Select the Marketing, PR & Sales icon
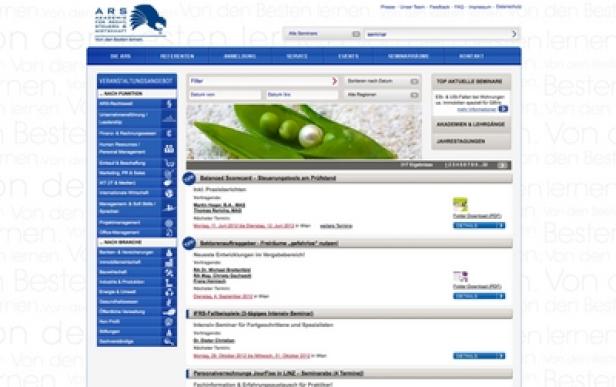The width and height of the screenshot is (616, 387). [169, 173]
